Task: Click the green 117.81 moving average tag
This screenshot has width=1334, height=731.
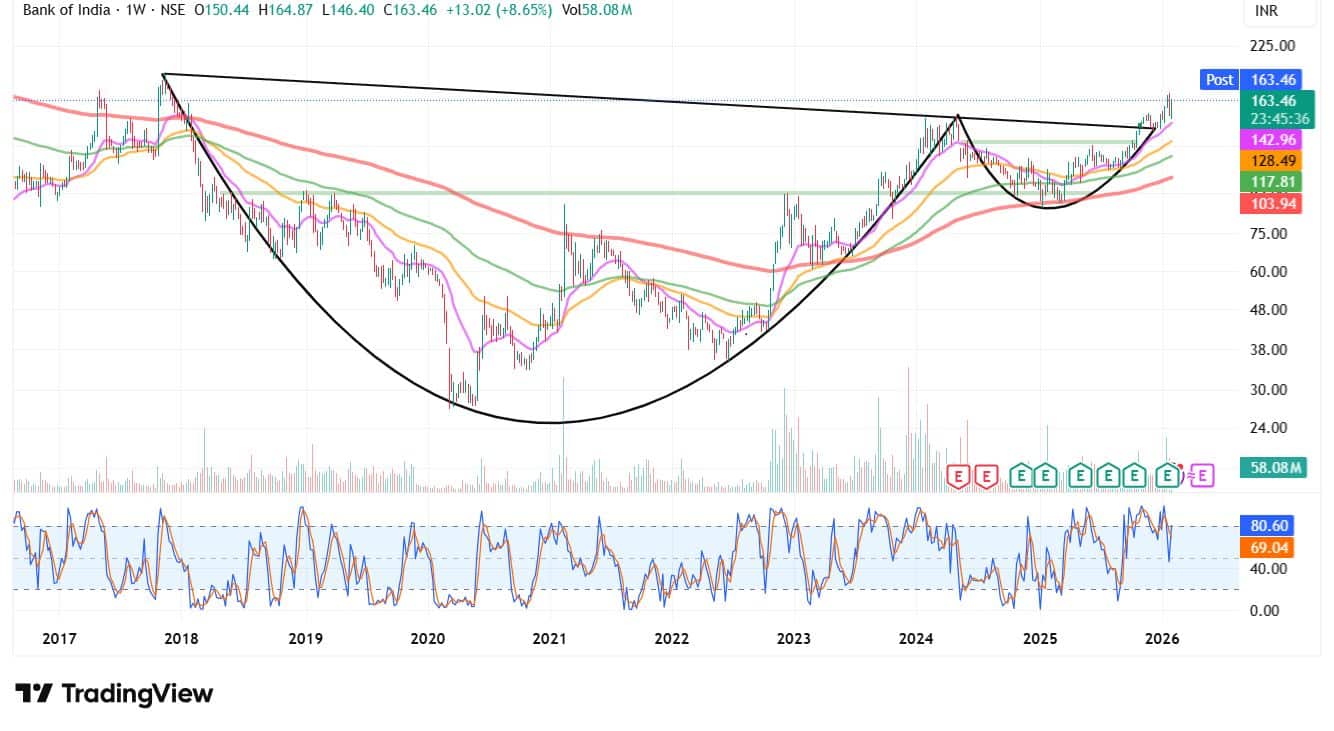Action: click(x=1273, y=182)
